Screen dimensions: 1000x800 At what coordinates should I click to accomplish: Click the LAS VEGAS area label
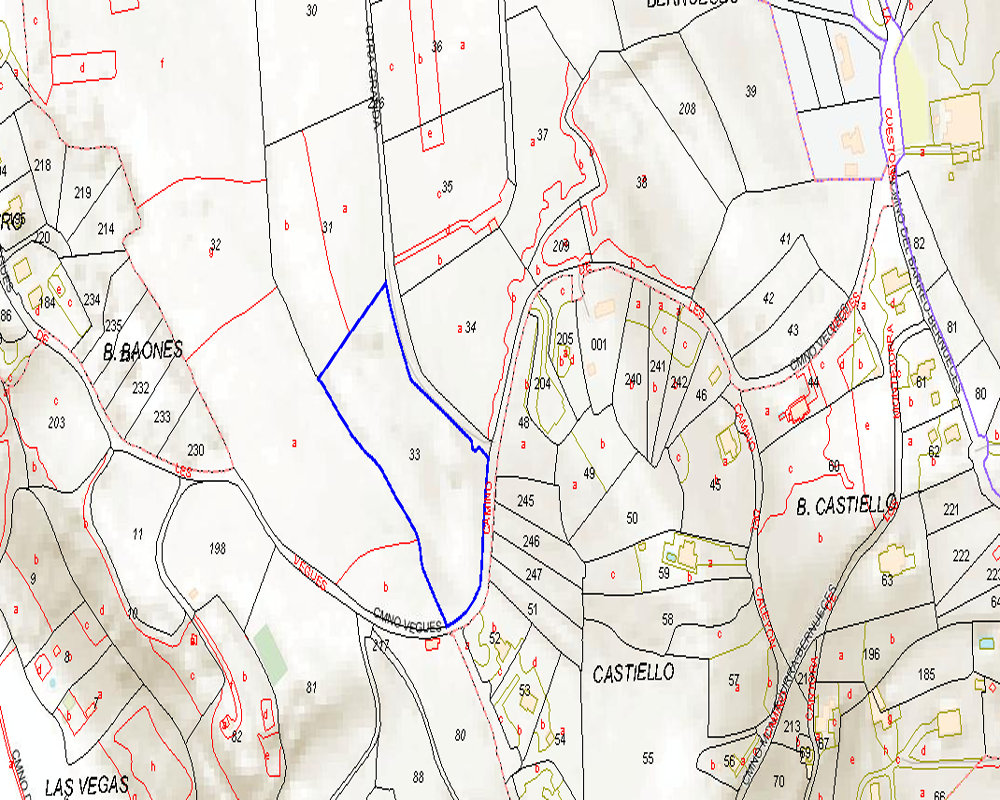coord(87,785)
